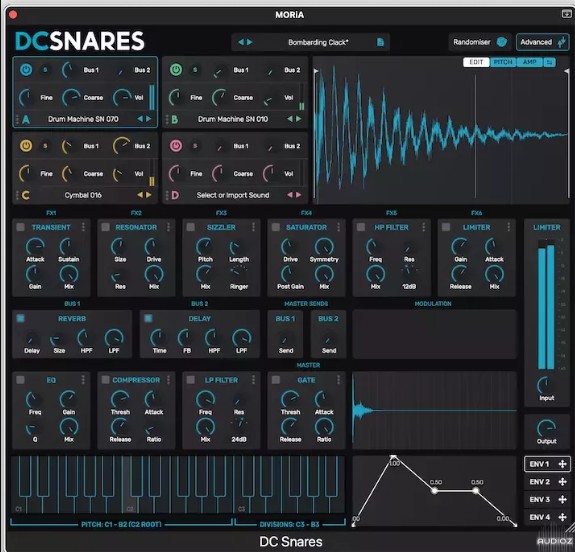Select previous sample for layer A
Viewport: 575px width, 552px height.
(140, 119)
